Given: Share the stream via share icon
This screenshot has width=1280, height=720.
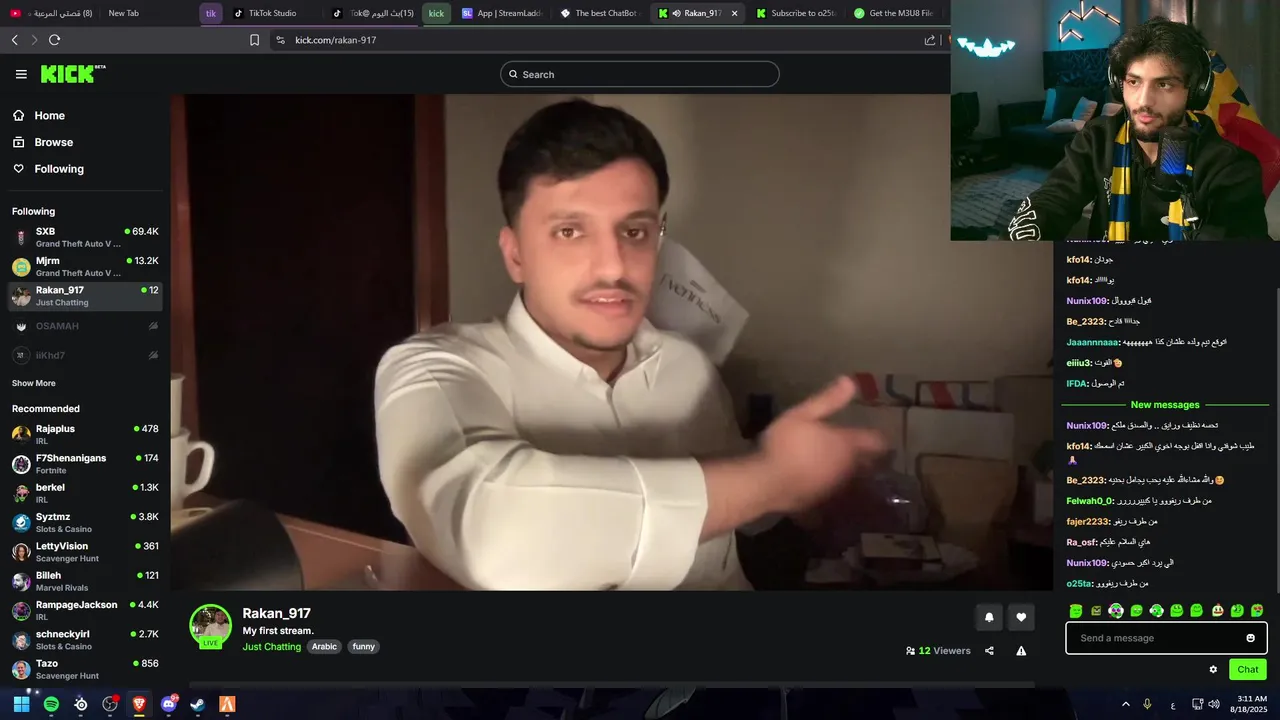Looking at the screenshot, I should click(x=989, y=650).
